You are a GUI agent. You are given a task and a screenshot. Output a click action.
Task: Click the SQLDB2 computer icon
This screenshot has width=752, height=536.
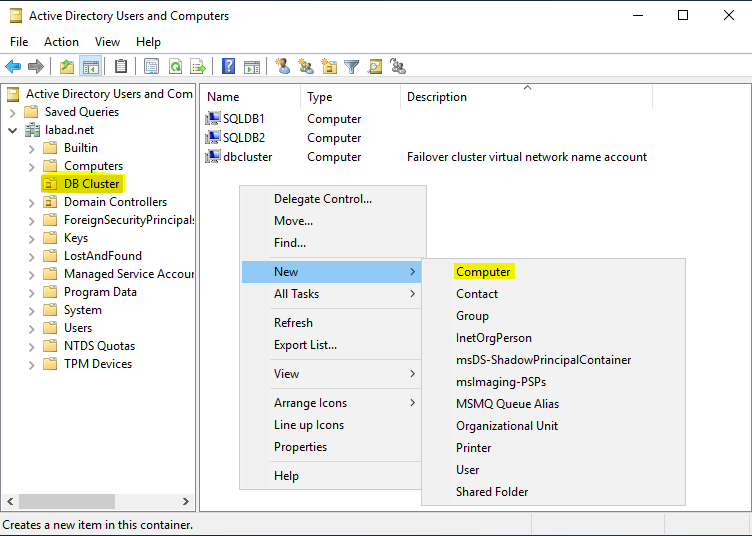(x=212, y=138)
